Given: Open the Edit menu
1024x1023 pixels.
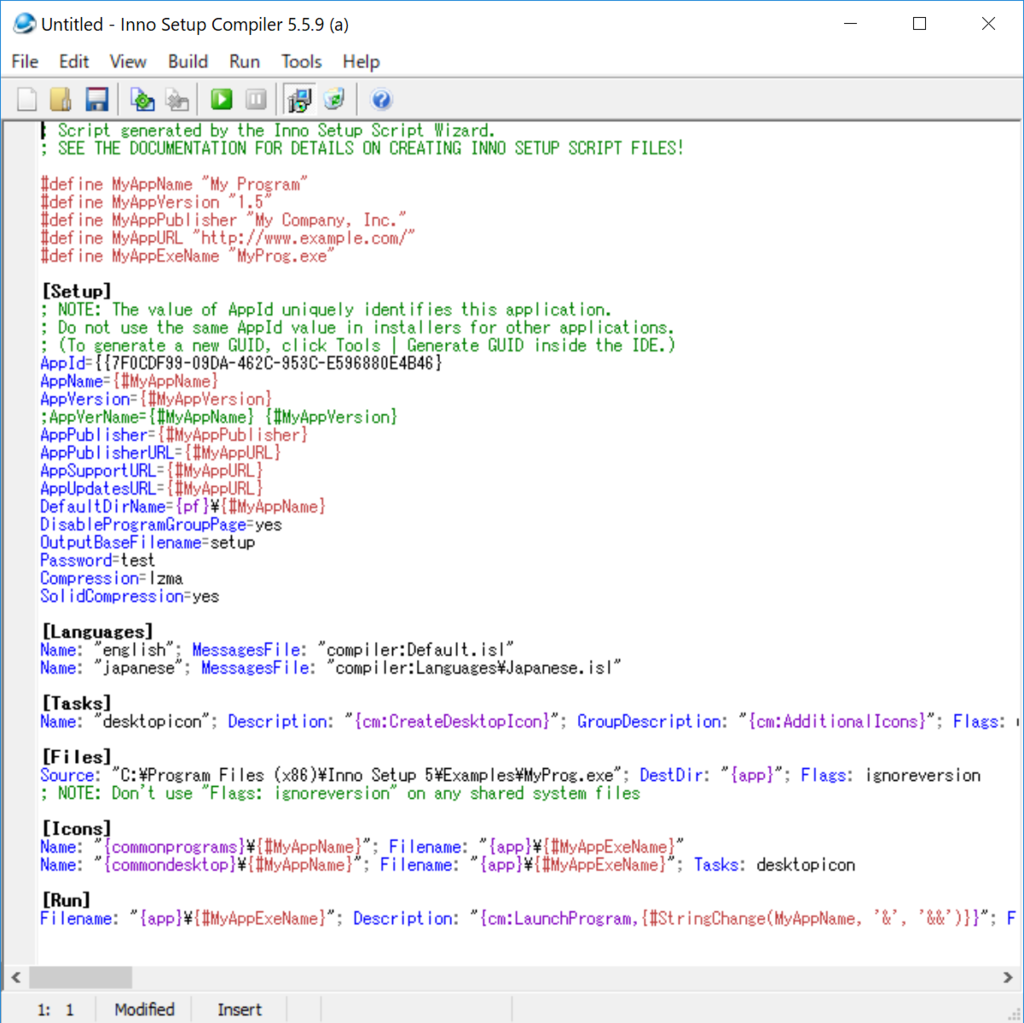Looking at the screenshot, I should tap(74, 61).
